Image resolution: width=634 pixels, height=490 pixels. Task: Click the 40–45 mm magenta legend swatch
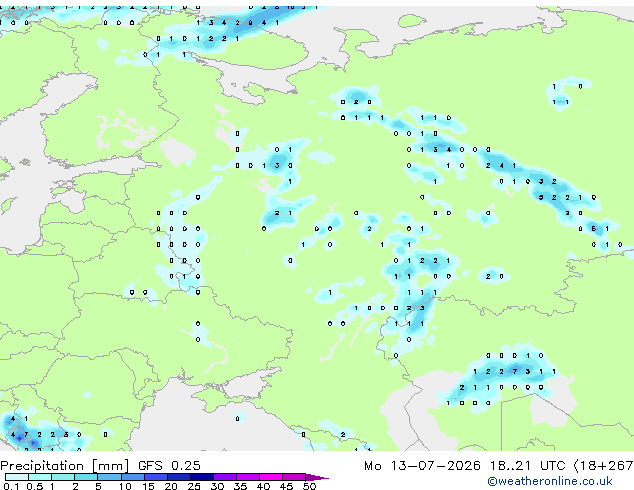[x=271, y=477]
